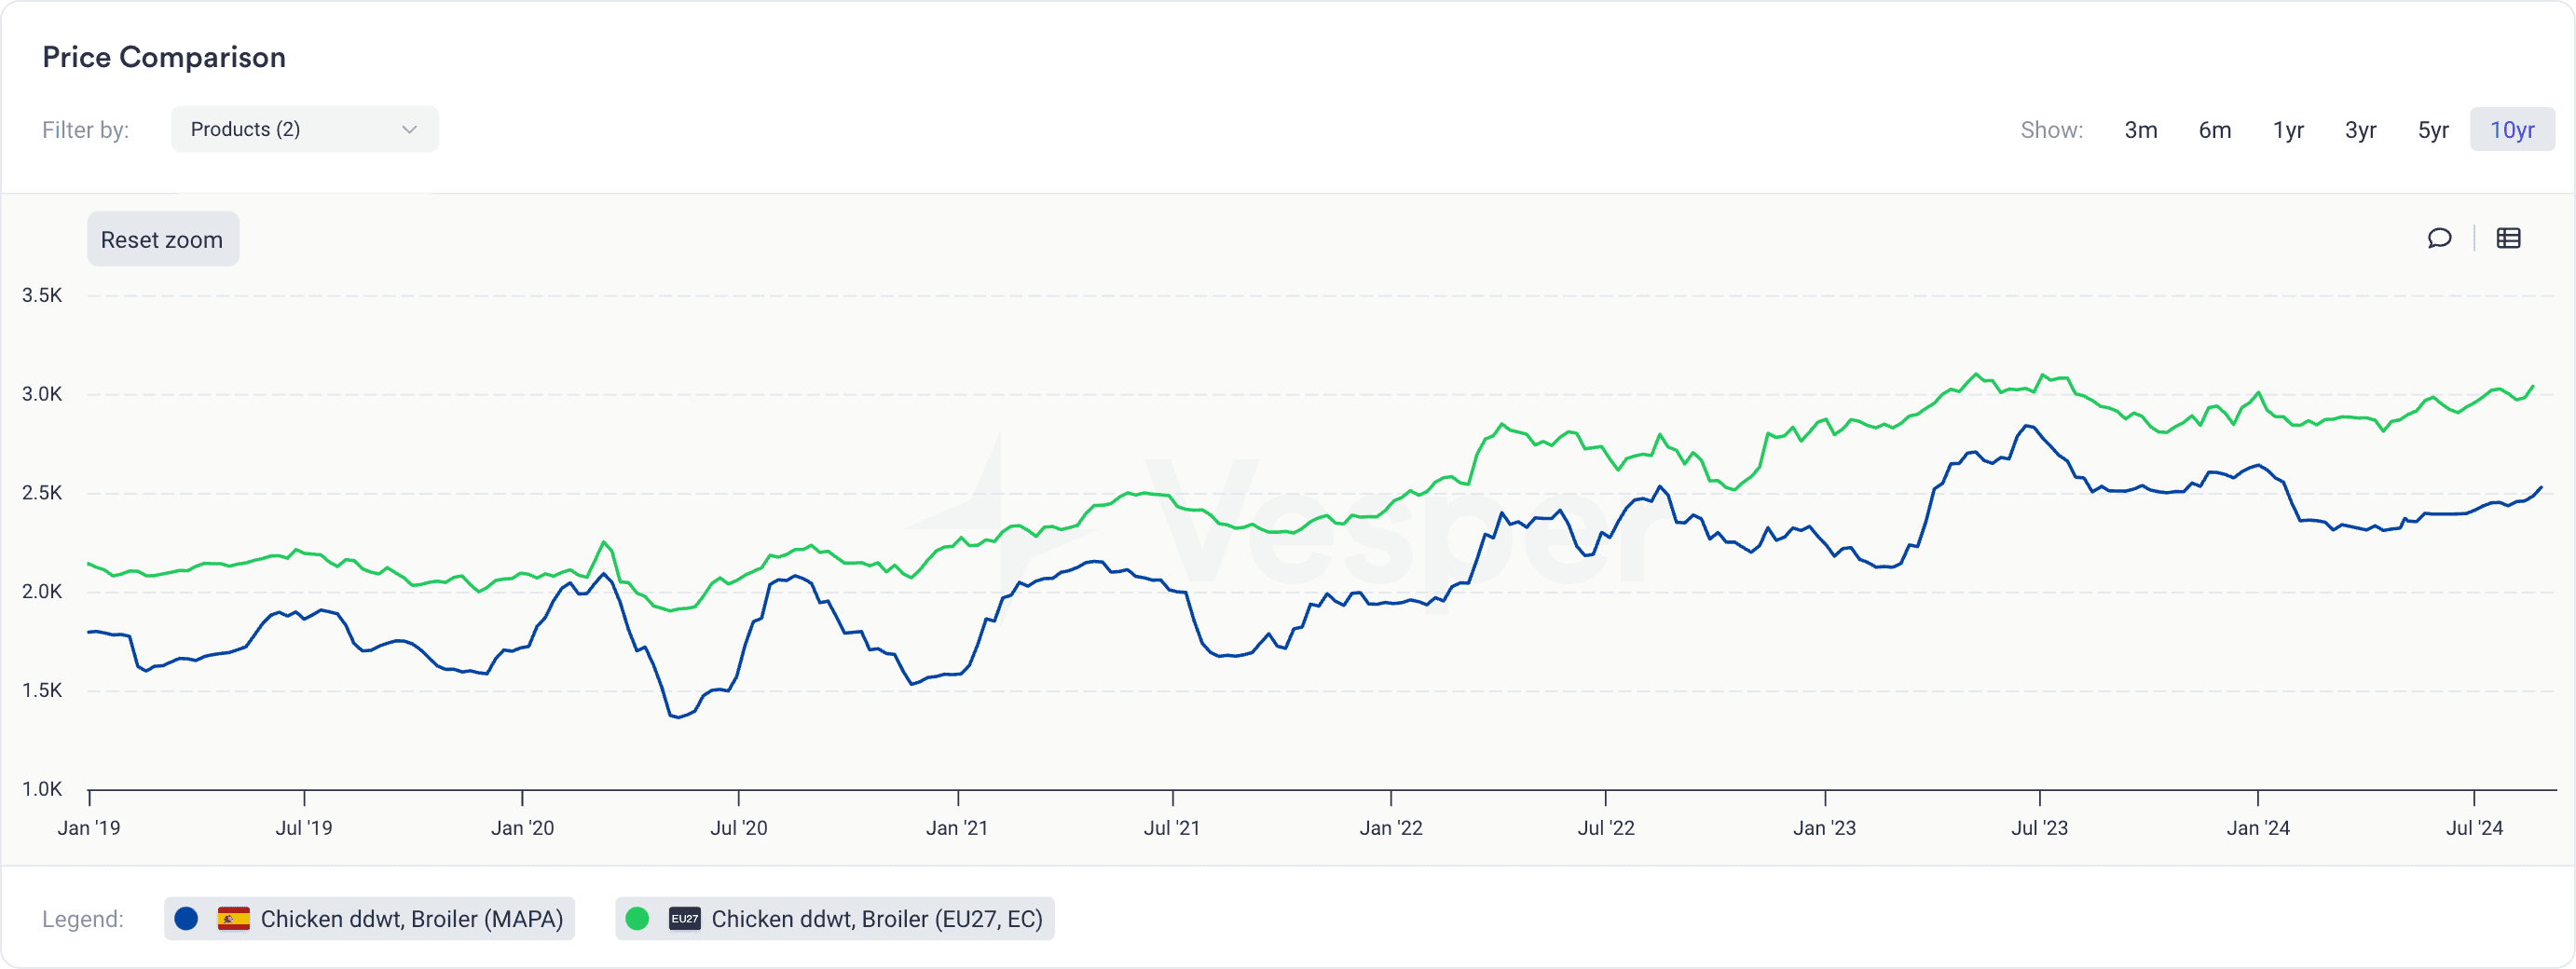The width and height of the screenshot is (2576, 969).
Task: Open the chart comments speech bubble icon
Action: click(2439, 238)
